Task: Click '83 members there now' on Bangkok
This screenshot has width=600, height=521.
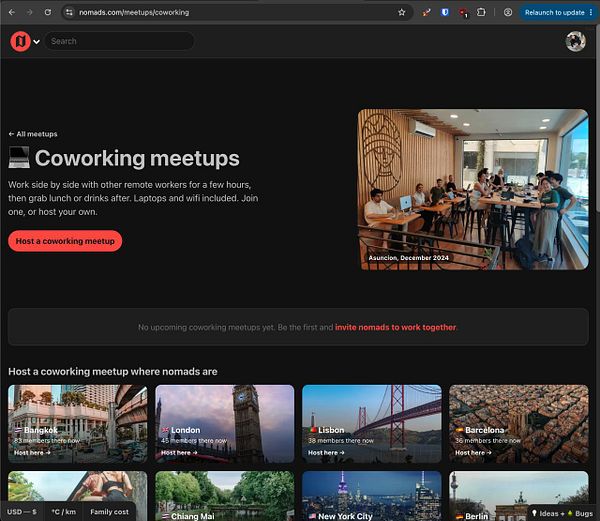Action: tap(47, 441)
